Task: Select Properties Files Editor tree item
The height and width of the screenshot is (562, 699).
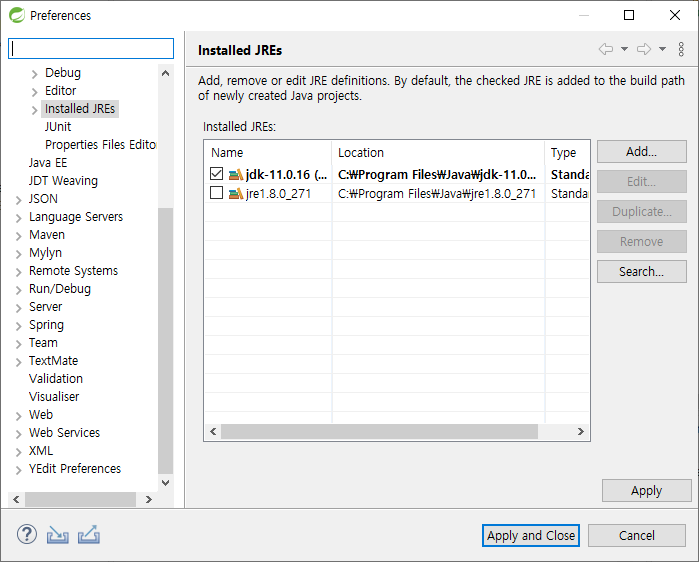Action: (100, 145)
